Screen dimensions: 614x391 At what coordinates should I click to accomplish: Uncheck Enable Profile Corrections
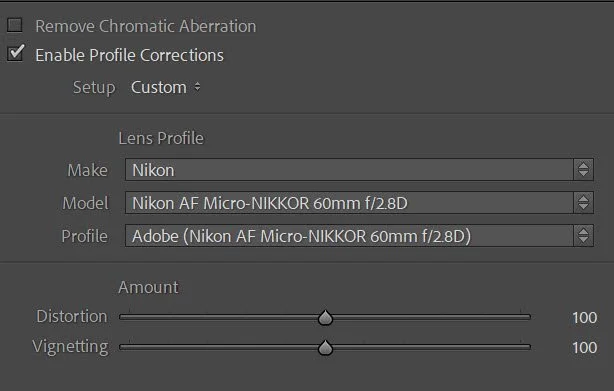[16, 53]
